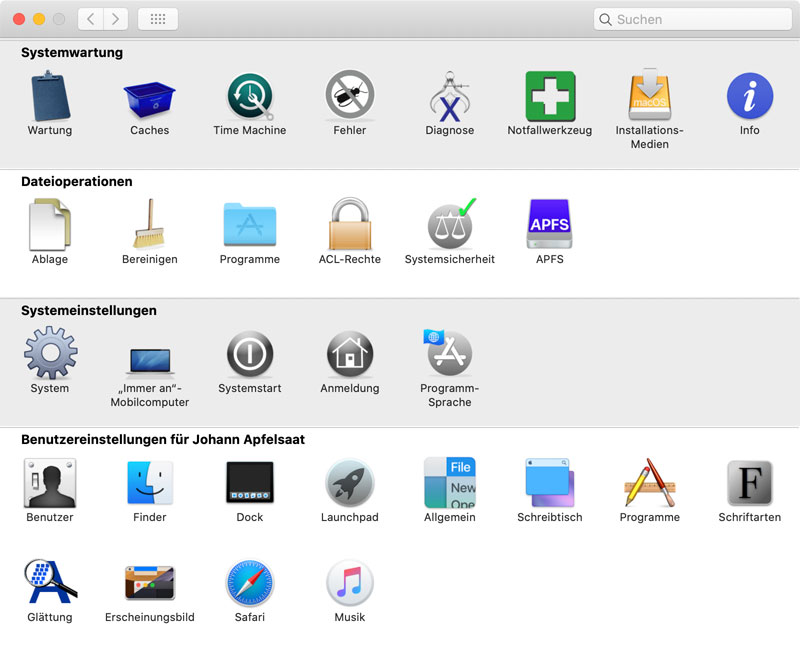Screen dimensions: 800x654
Task: Open the Launchpad rocket icon
Action: [x=350, y=483]
